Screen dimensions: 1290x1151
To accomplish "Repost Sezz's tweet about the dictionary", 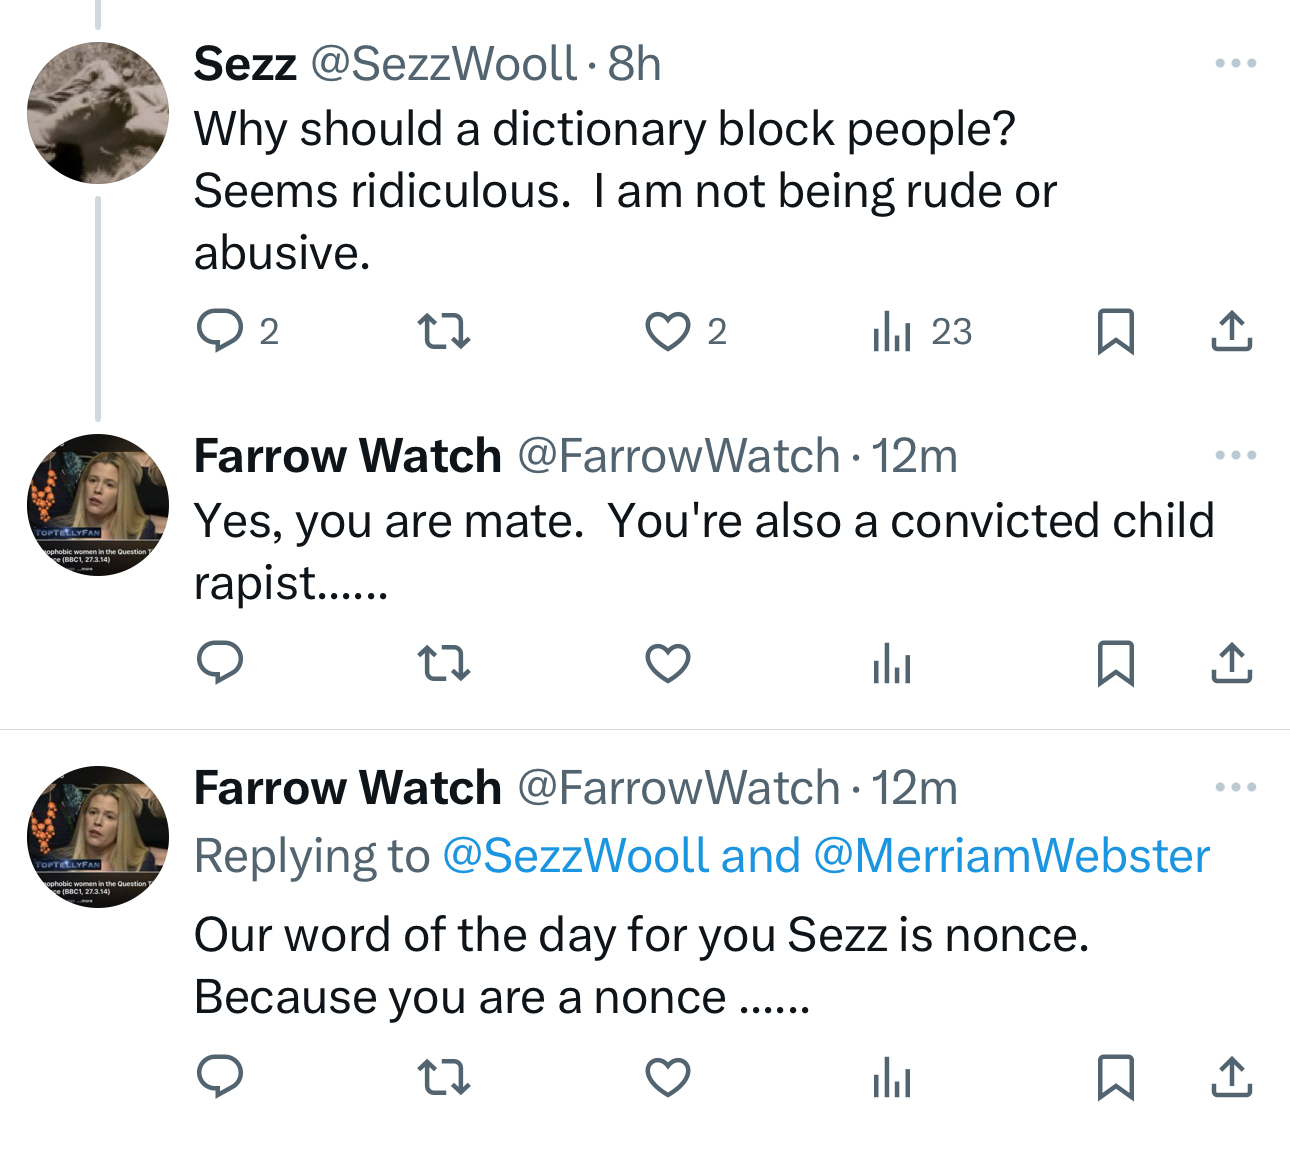I will (x=443, y=331).
